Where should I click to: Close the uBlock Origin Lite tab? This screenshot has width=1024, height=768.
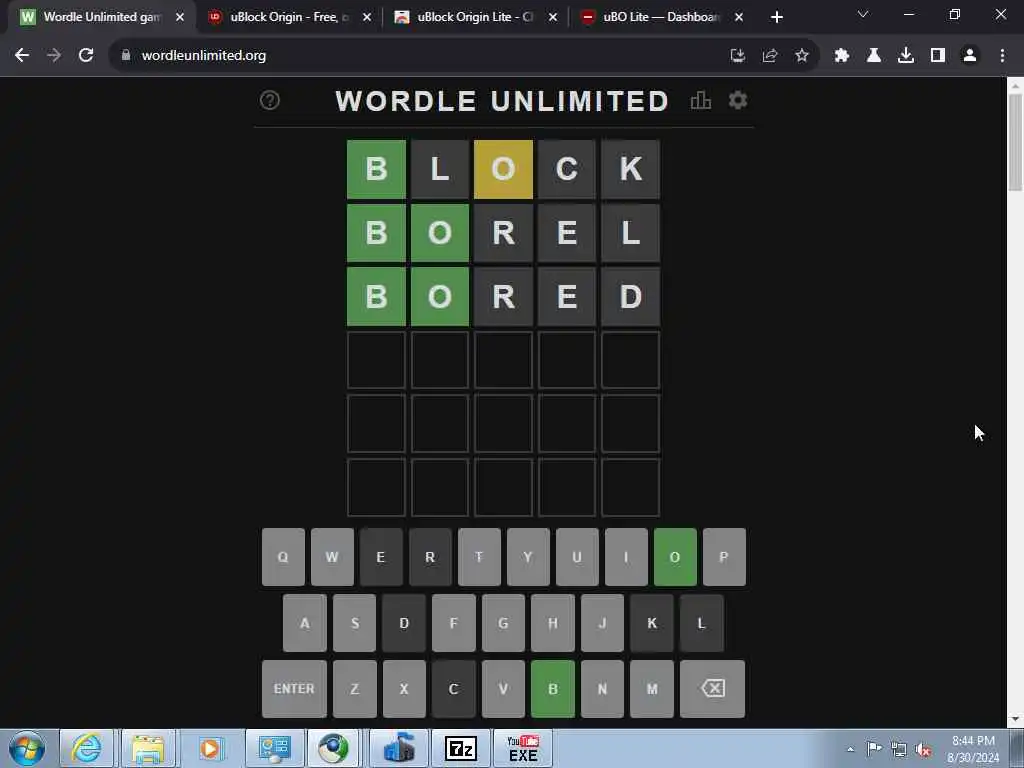pos(552,17)
